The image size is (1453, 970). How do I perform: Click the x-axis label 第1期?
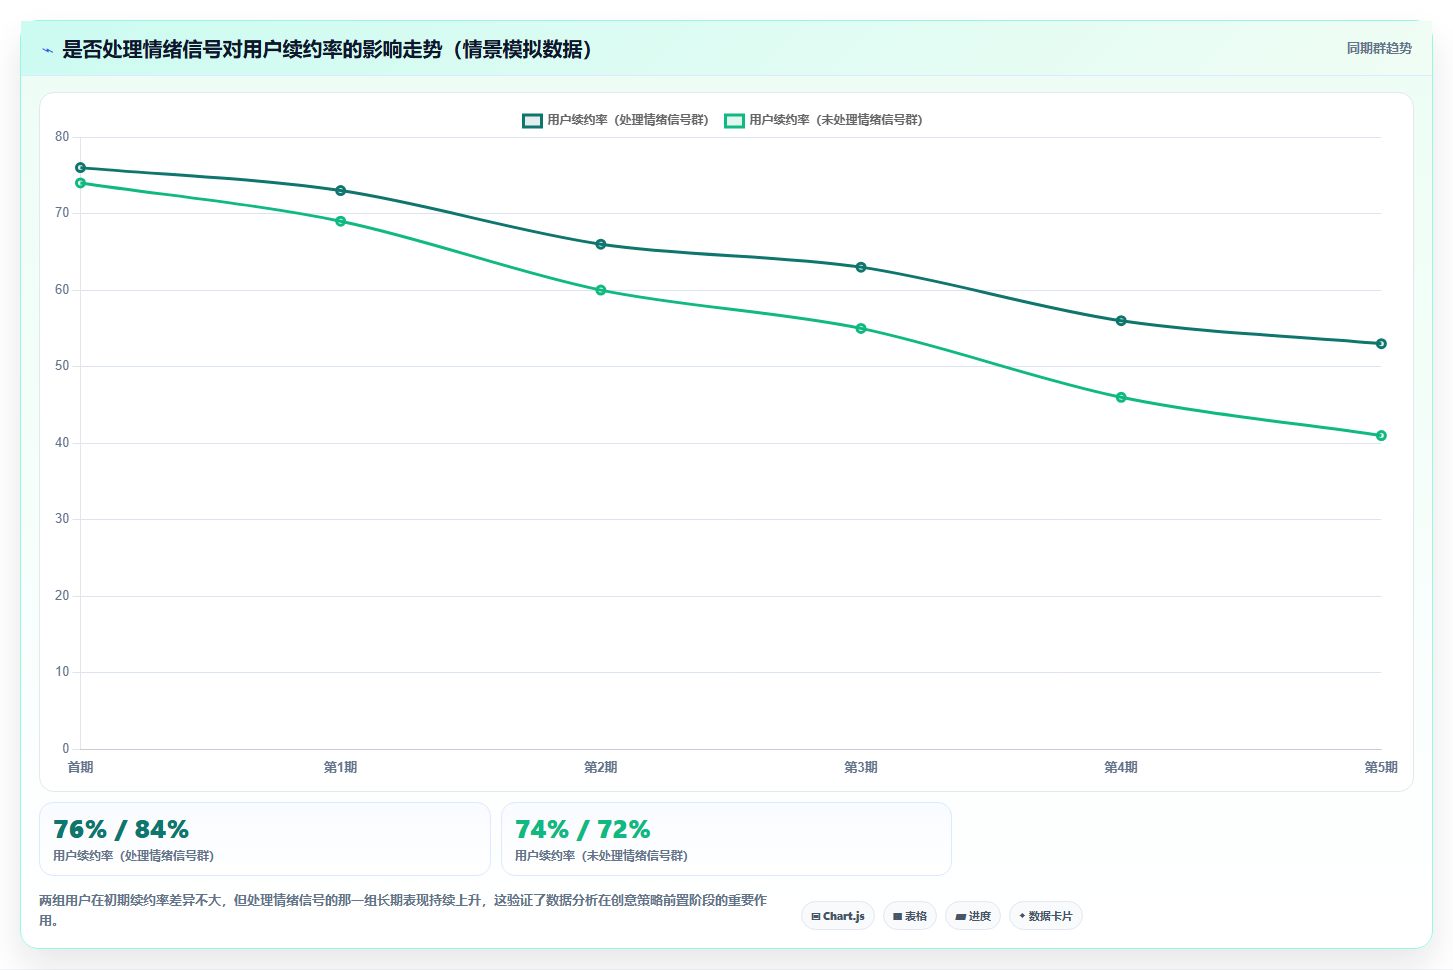[341, 767]
